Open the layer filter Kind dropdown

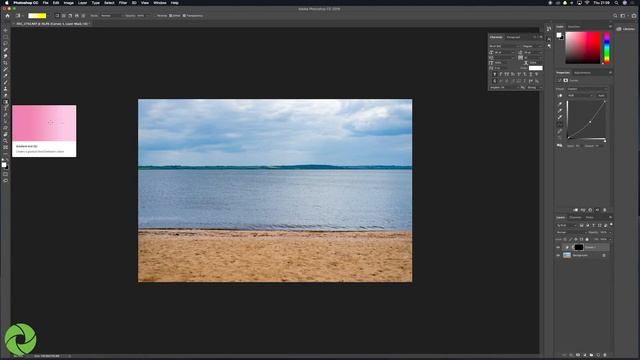(x=567, y=225)
